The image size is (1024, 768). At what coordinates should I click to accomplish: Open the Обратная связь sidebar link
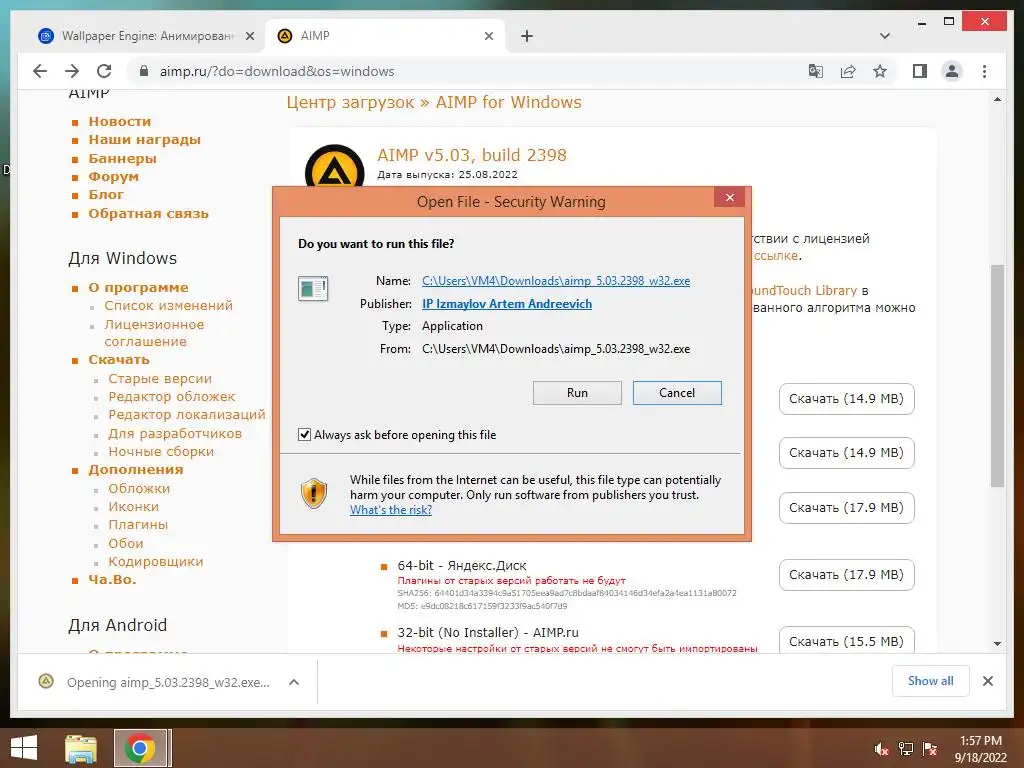click(x=148, y=214)
